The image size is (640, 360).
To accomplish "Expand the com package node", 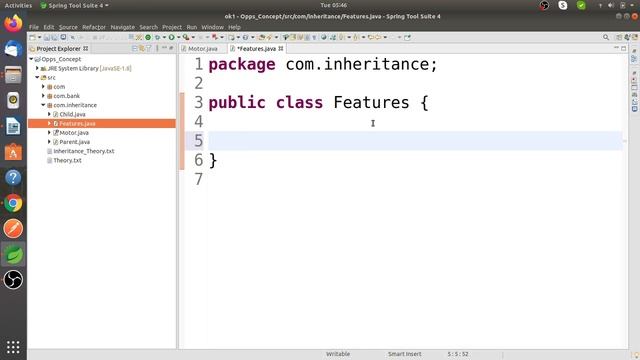I will 43,87.
